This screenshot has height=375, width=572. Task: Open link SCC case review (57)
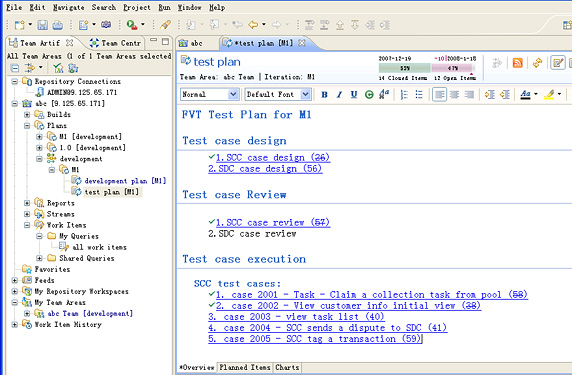coord(273,223)
